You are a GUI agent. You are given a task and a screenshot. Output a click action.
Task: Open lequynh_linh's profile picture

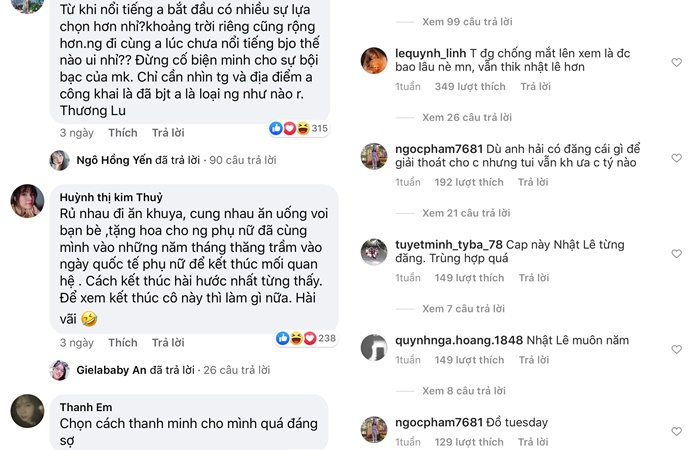click(374, 61)
